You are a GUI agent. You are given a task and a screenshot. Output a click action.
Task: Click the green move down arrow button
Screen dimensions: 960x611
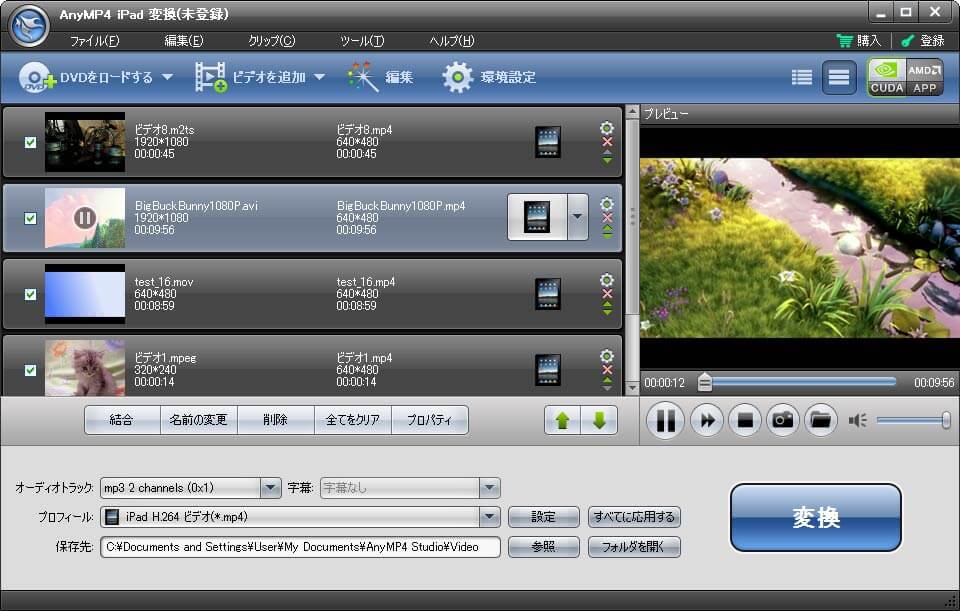[x=599, y=420]
